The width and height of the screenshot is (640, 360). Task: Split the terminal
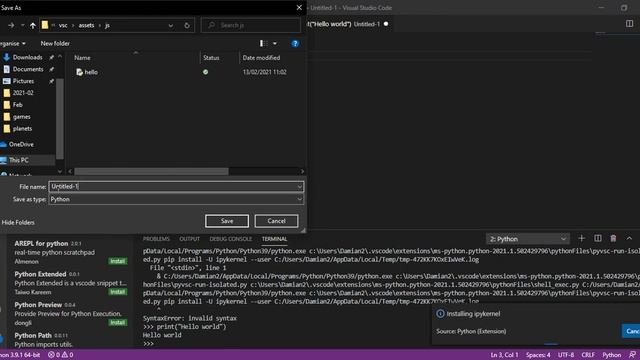coord(598,238)
